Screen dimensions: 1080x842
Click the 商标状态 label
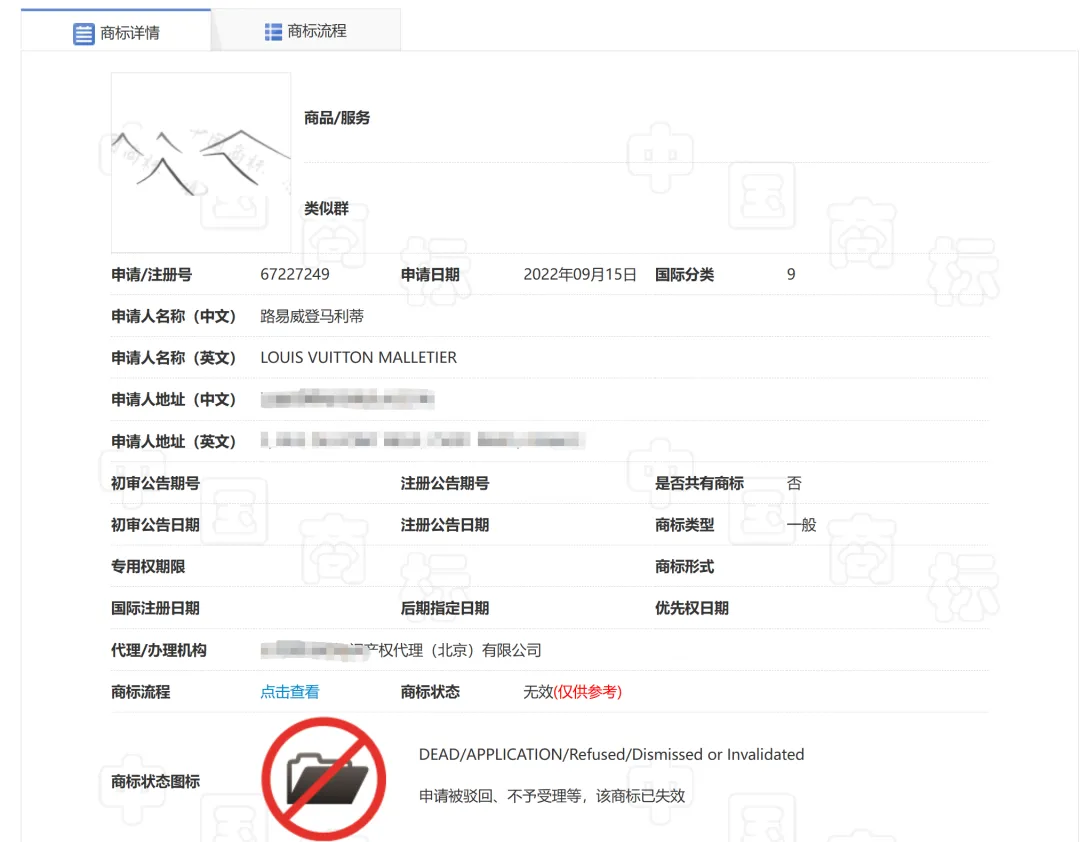pyautogui.click(x=430, y=692)
